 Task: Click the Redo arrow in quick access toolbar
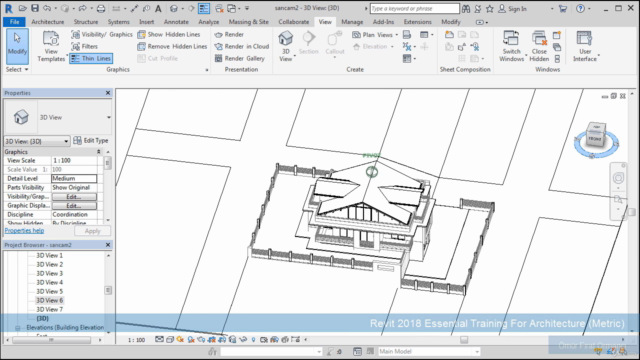pos(82,8)
